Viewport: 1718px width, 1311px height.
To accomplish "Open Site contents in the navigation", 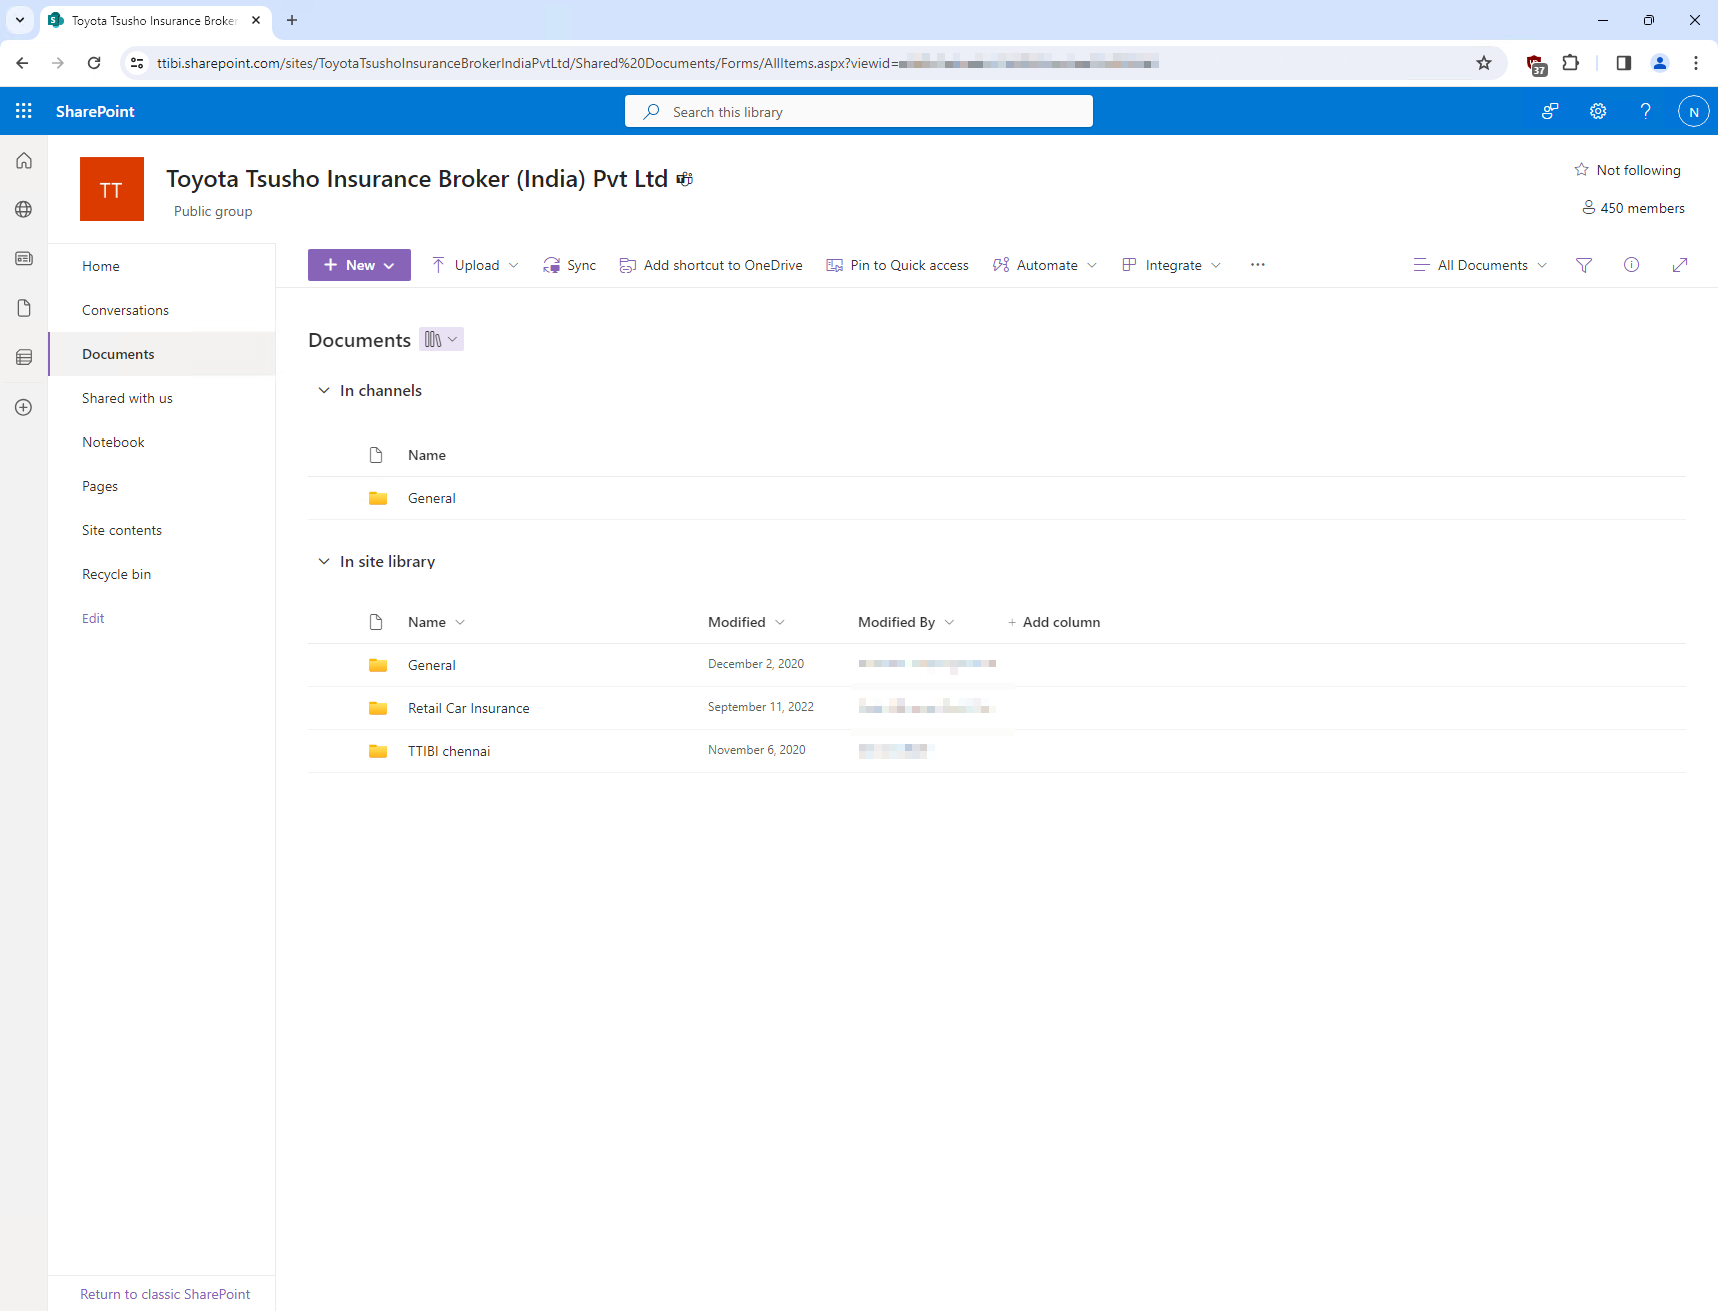I will coord(122,530).
